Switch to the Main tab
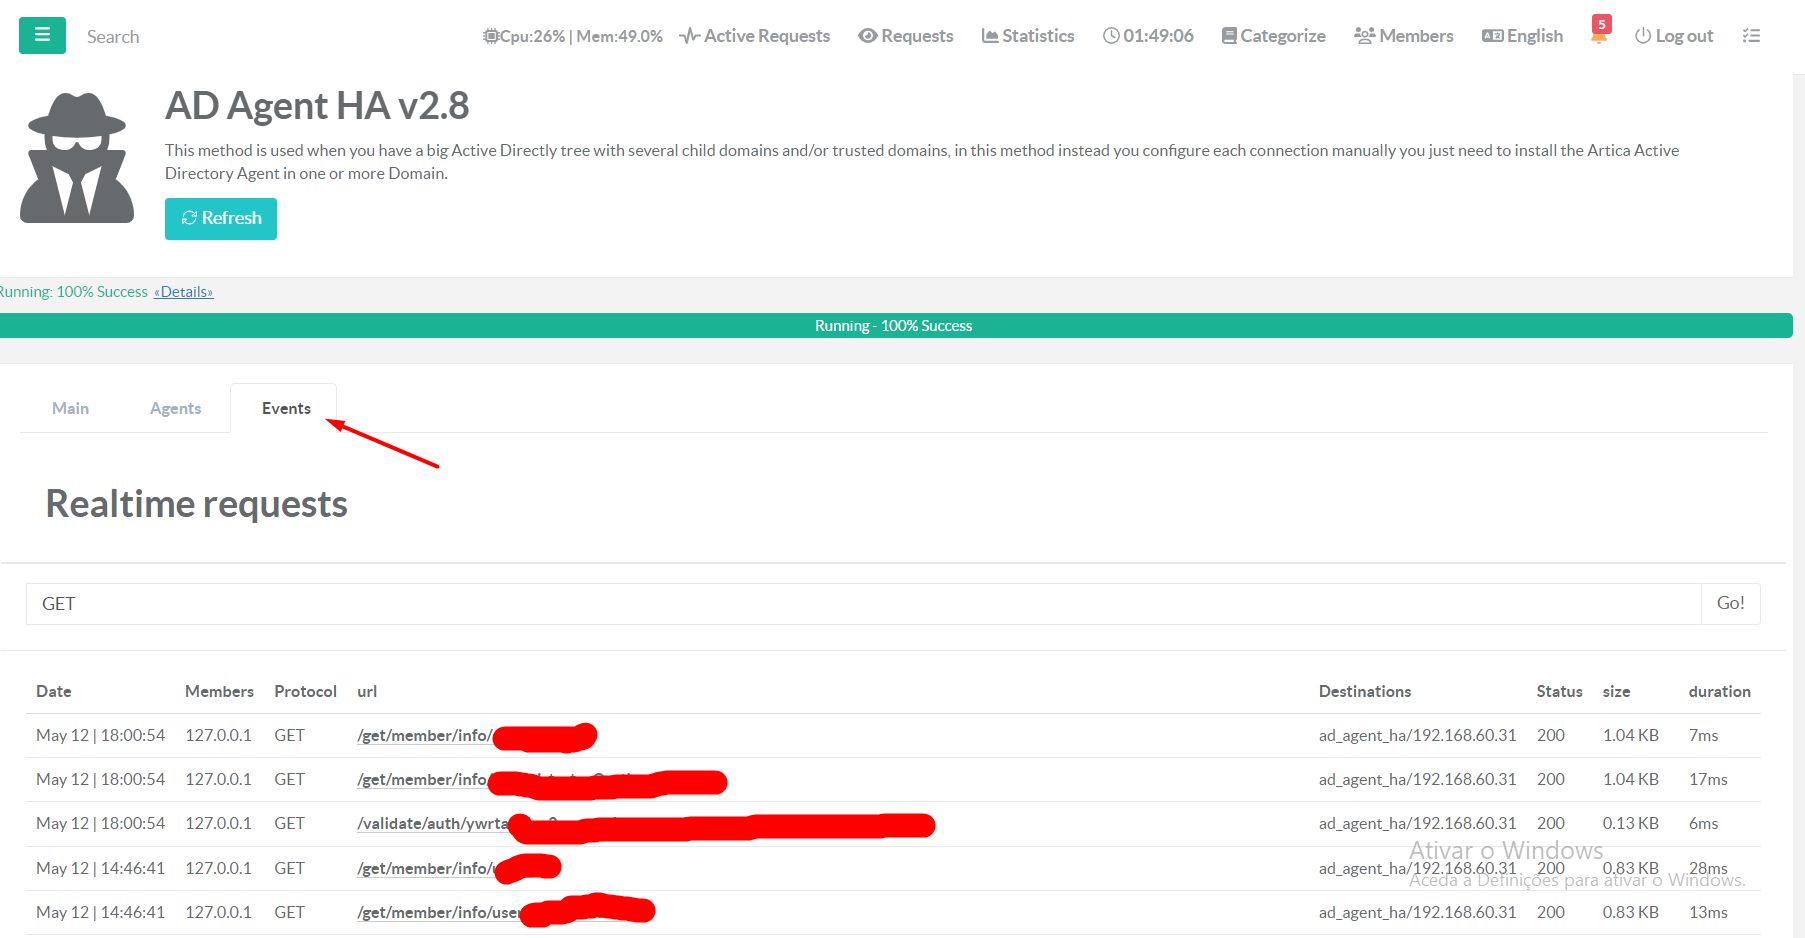This screenshot has width=1805, height=938. [x=70, y=408]
